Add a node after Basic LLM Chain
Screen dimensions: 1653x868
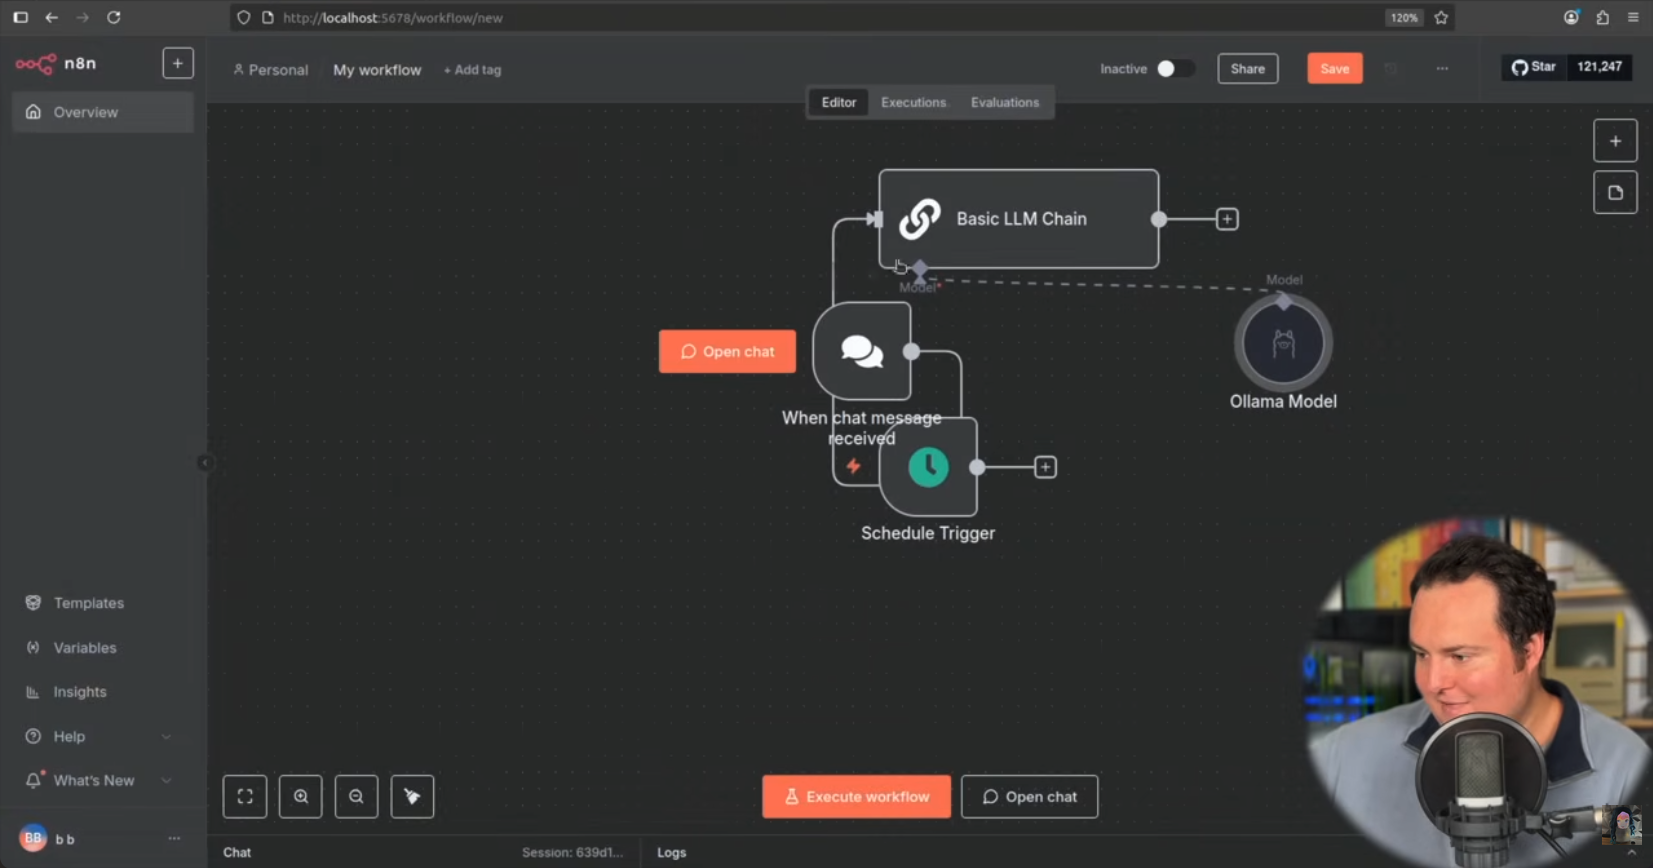pyautogui.click(x=1227, y=219)
